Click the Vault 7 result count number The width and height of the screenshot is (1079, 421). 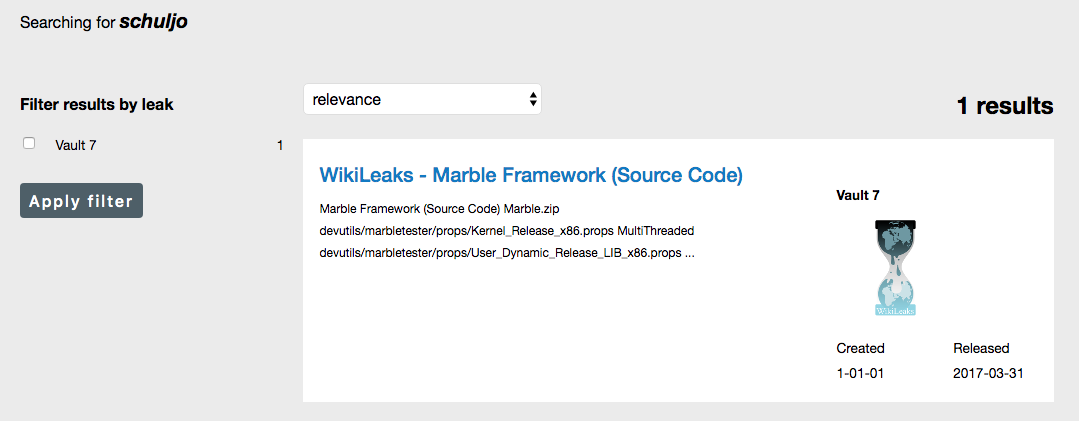[x=279, y=145]
